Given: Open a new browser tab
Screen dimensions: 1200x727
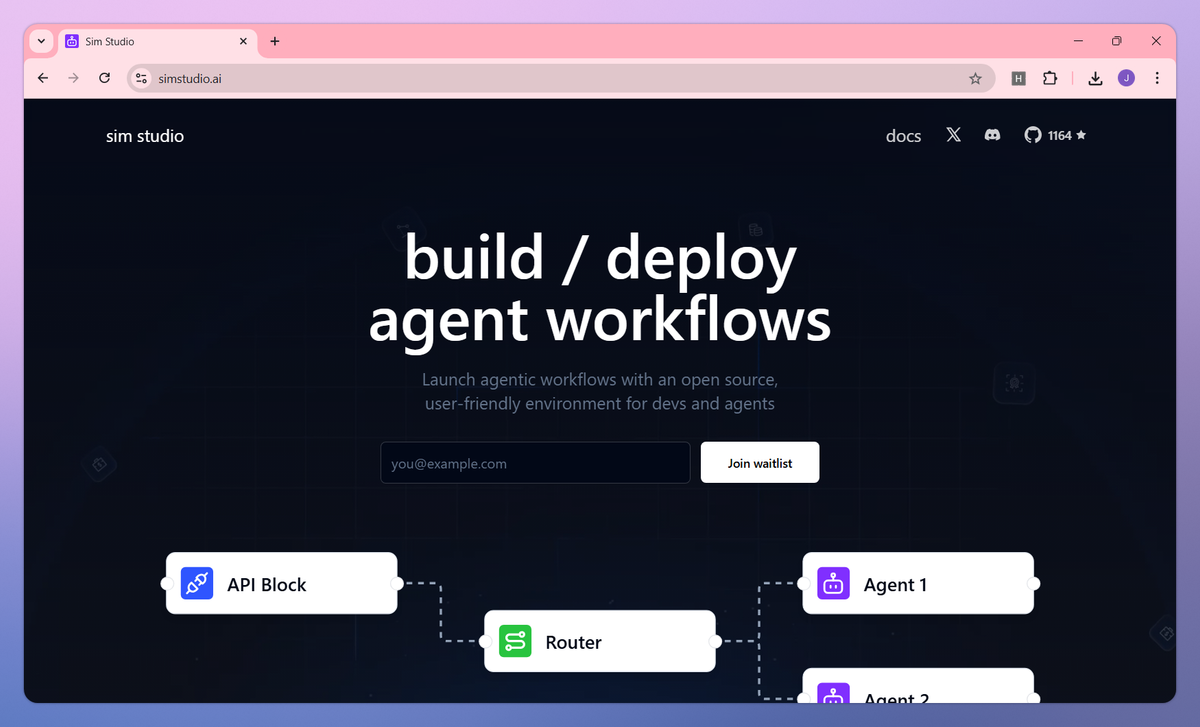Looking at the screenshot, I should pyautogui.click(x=275, y=41).
